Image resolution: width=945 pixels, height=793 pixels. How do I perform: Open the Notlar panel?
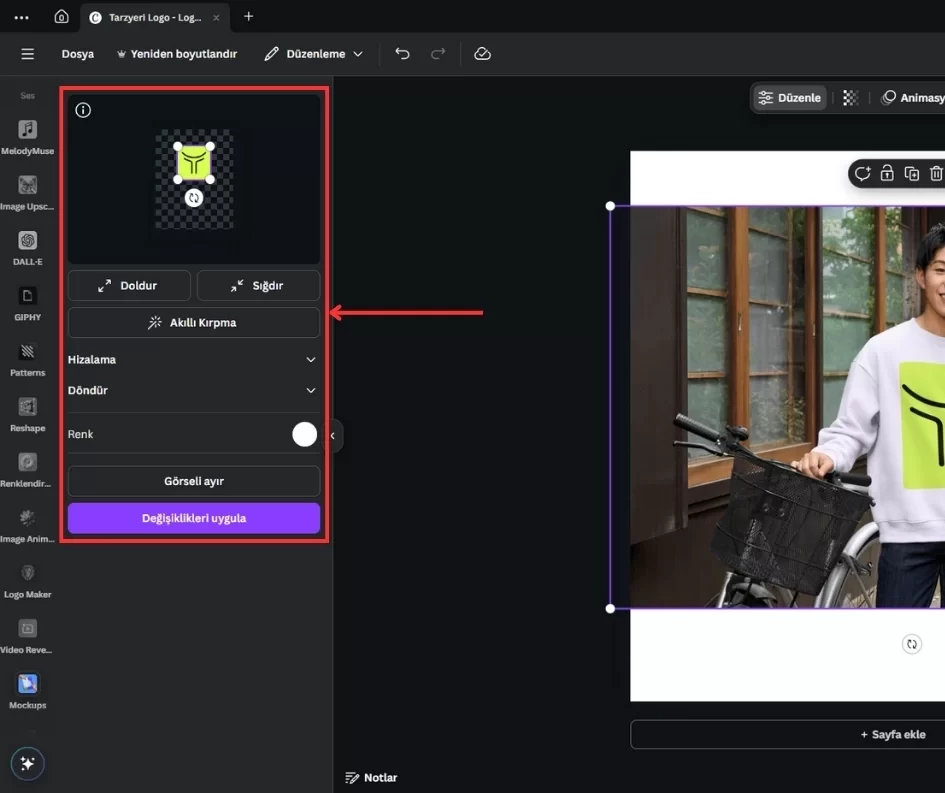[x=371, y=778]
